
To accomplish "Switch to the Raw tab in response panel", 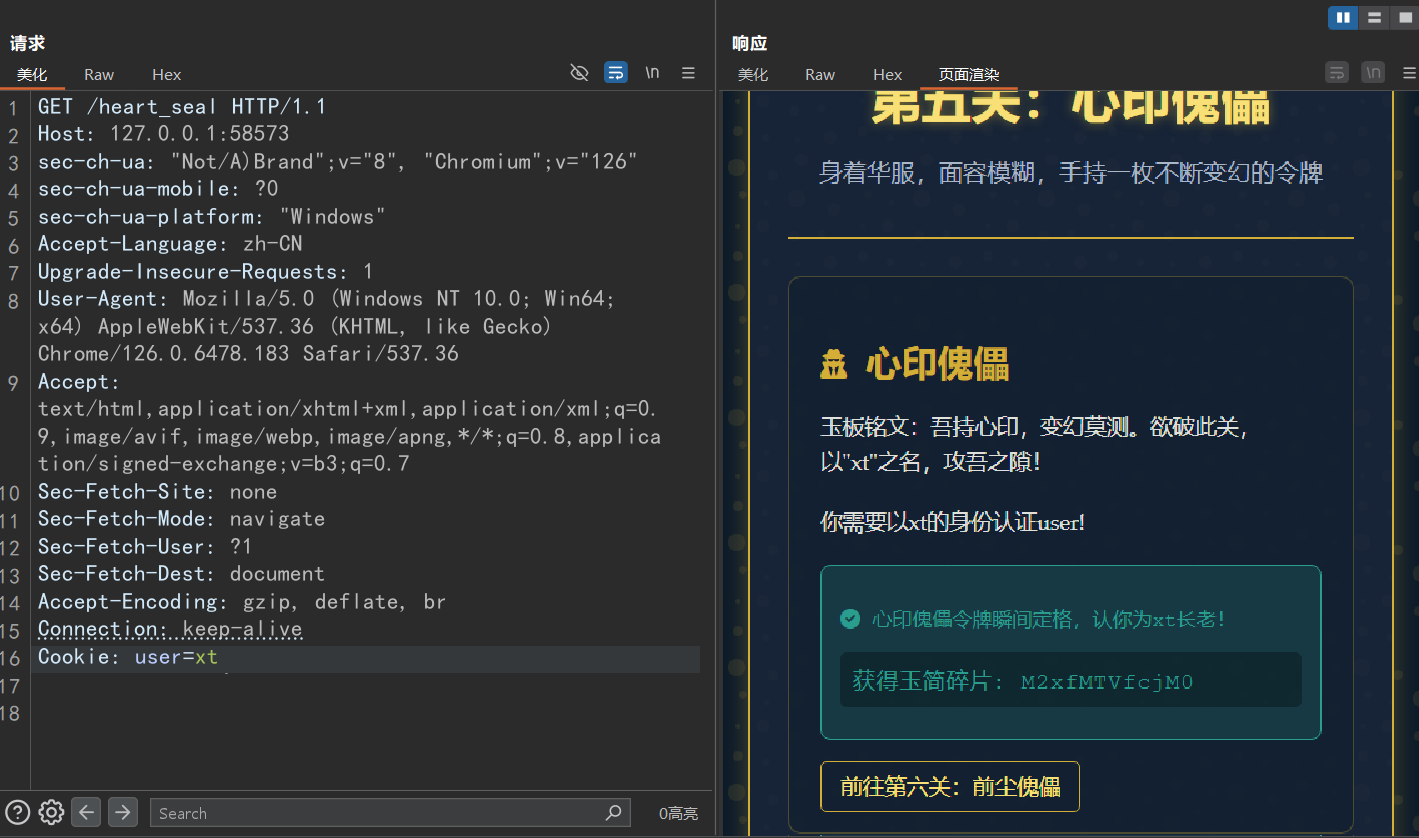I will 819,74.
